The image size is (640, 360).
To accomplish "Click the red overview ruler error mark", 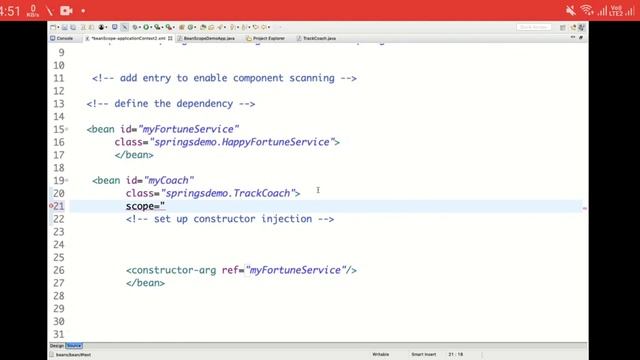I will 584,209.
